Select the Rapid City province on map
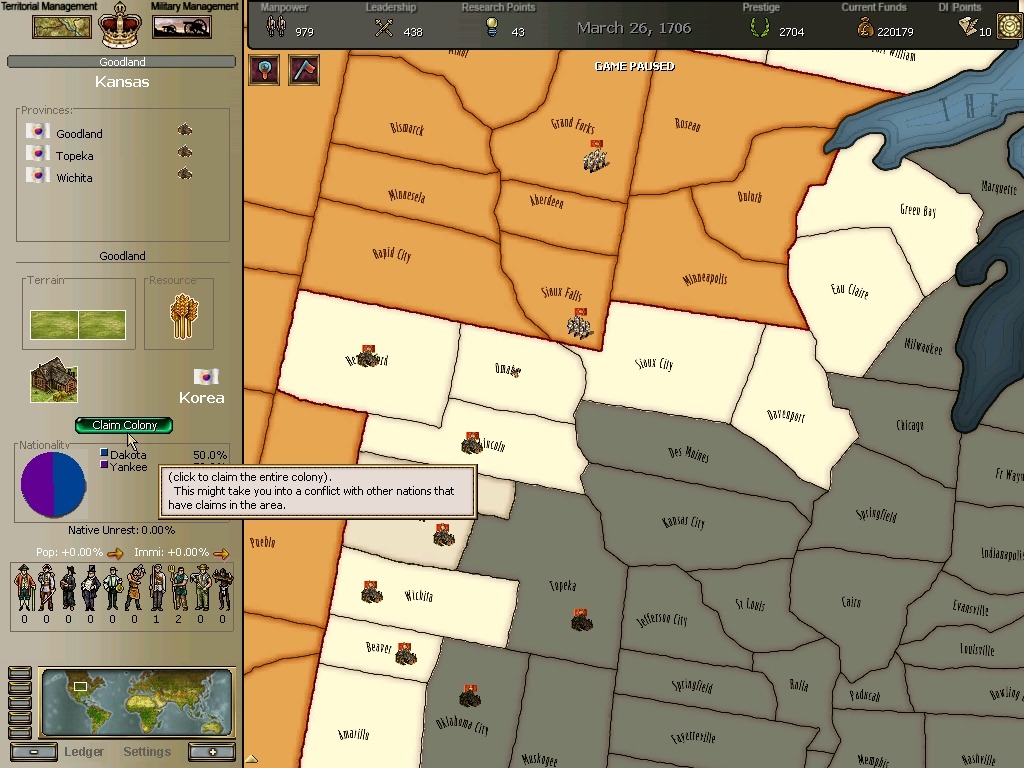Viewport: 1024px width, 768px height. 392,254
